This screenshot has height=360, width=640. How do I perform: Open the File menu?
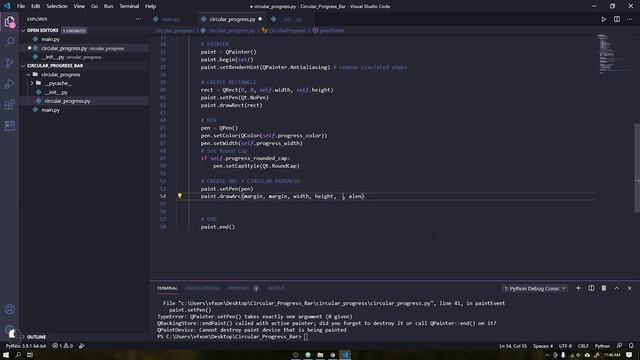coord(21,6)
